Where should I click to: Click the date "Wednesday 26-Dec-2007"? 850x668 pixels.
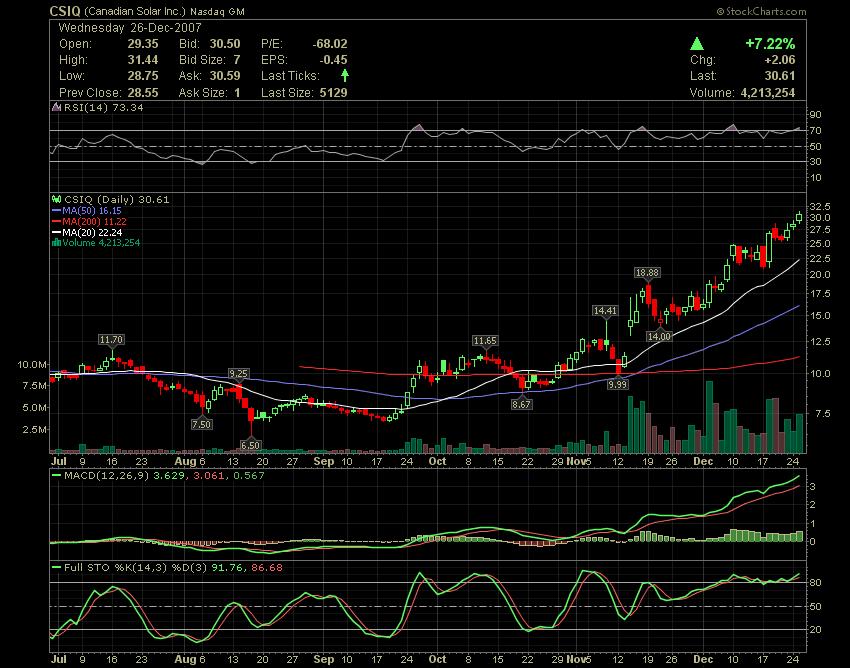130,28
